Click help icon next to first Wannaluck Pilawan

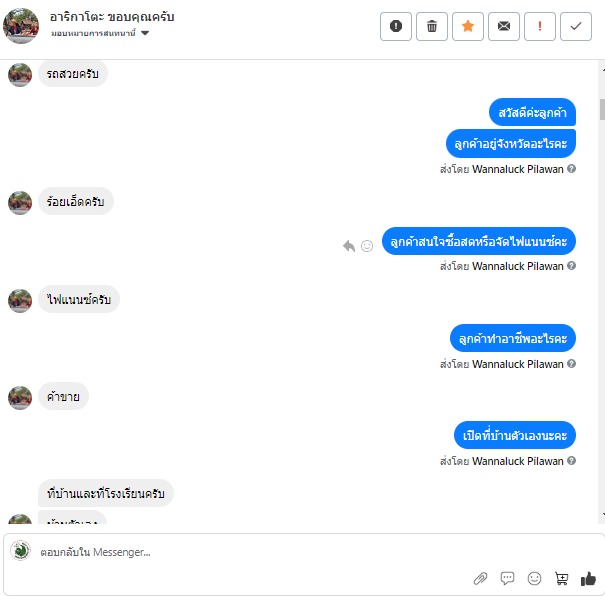pyautogui.click(x=572, y=169)
